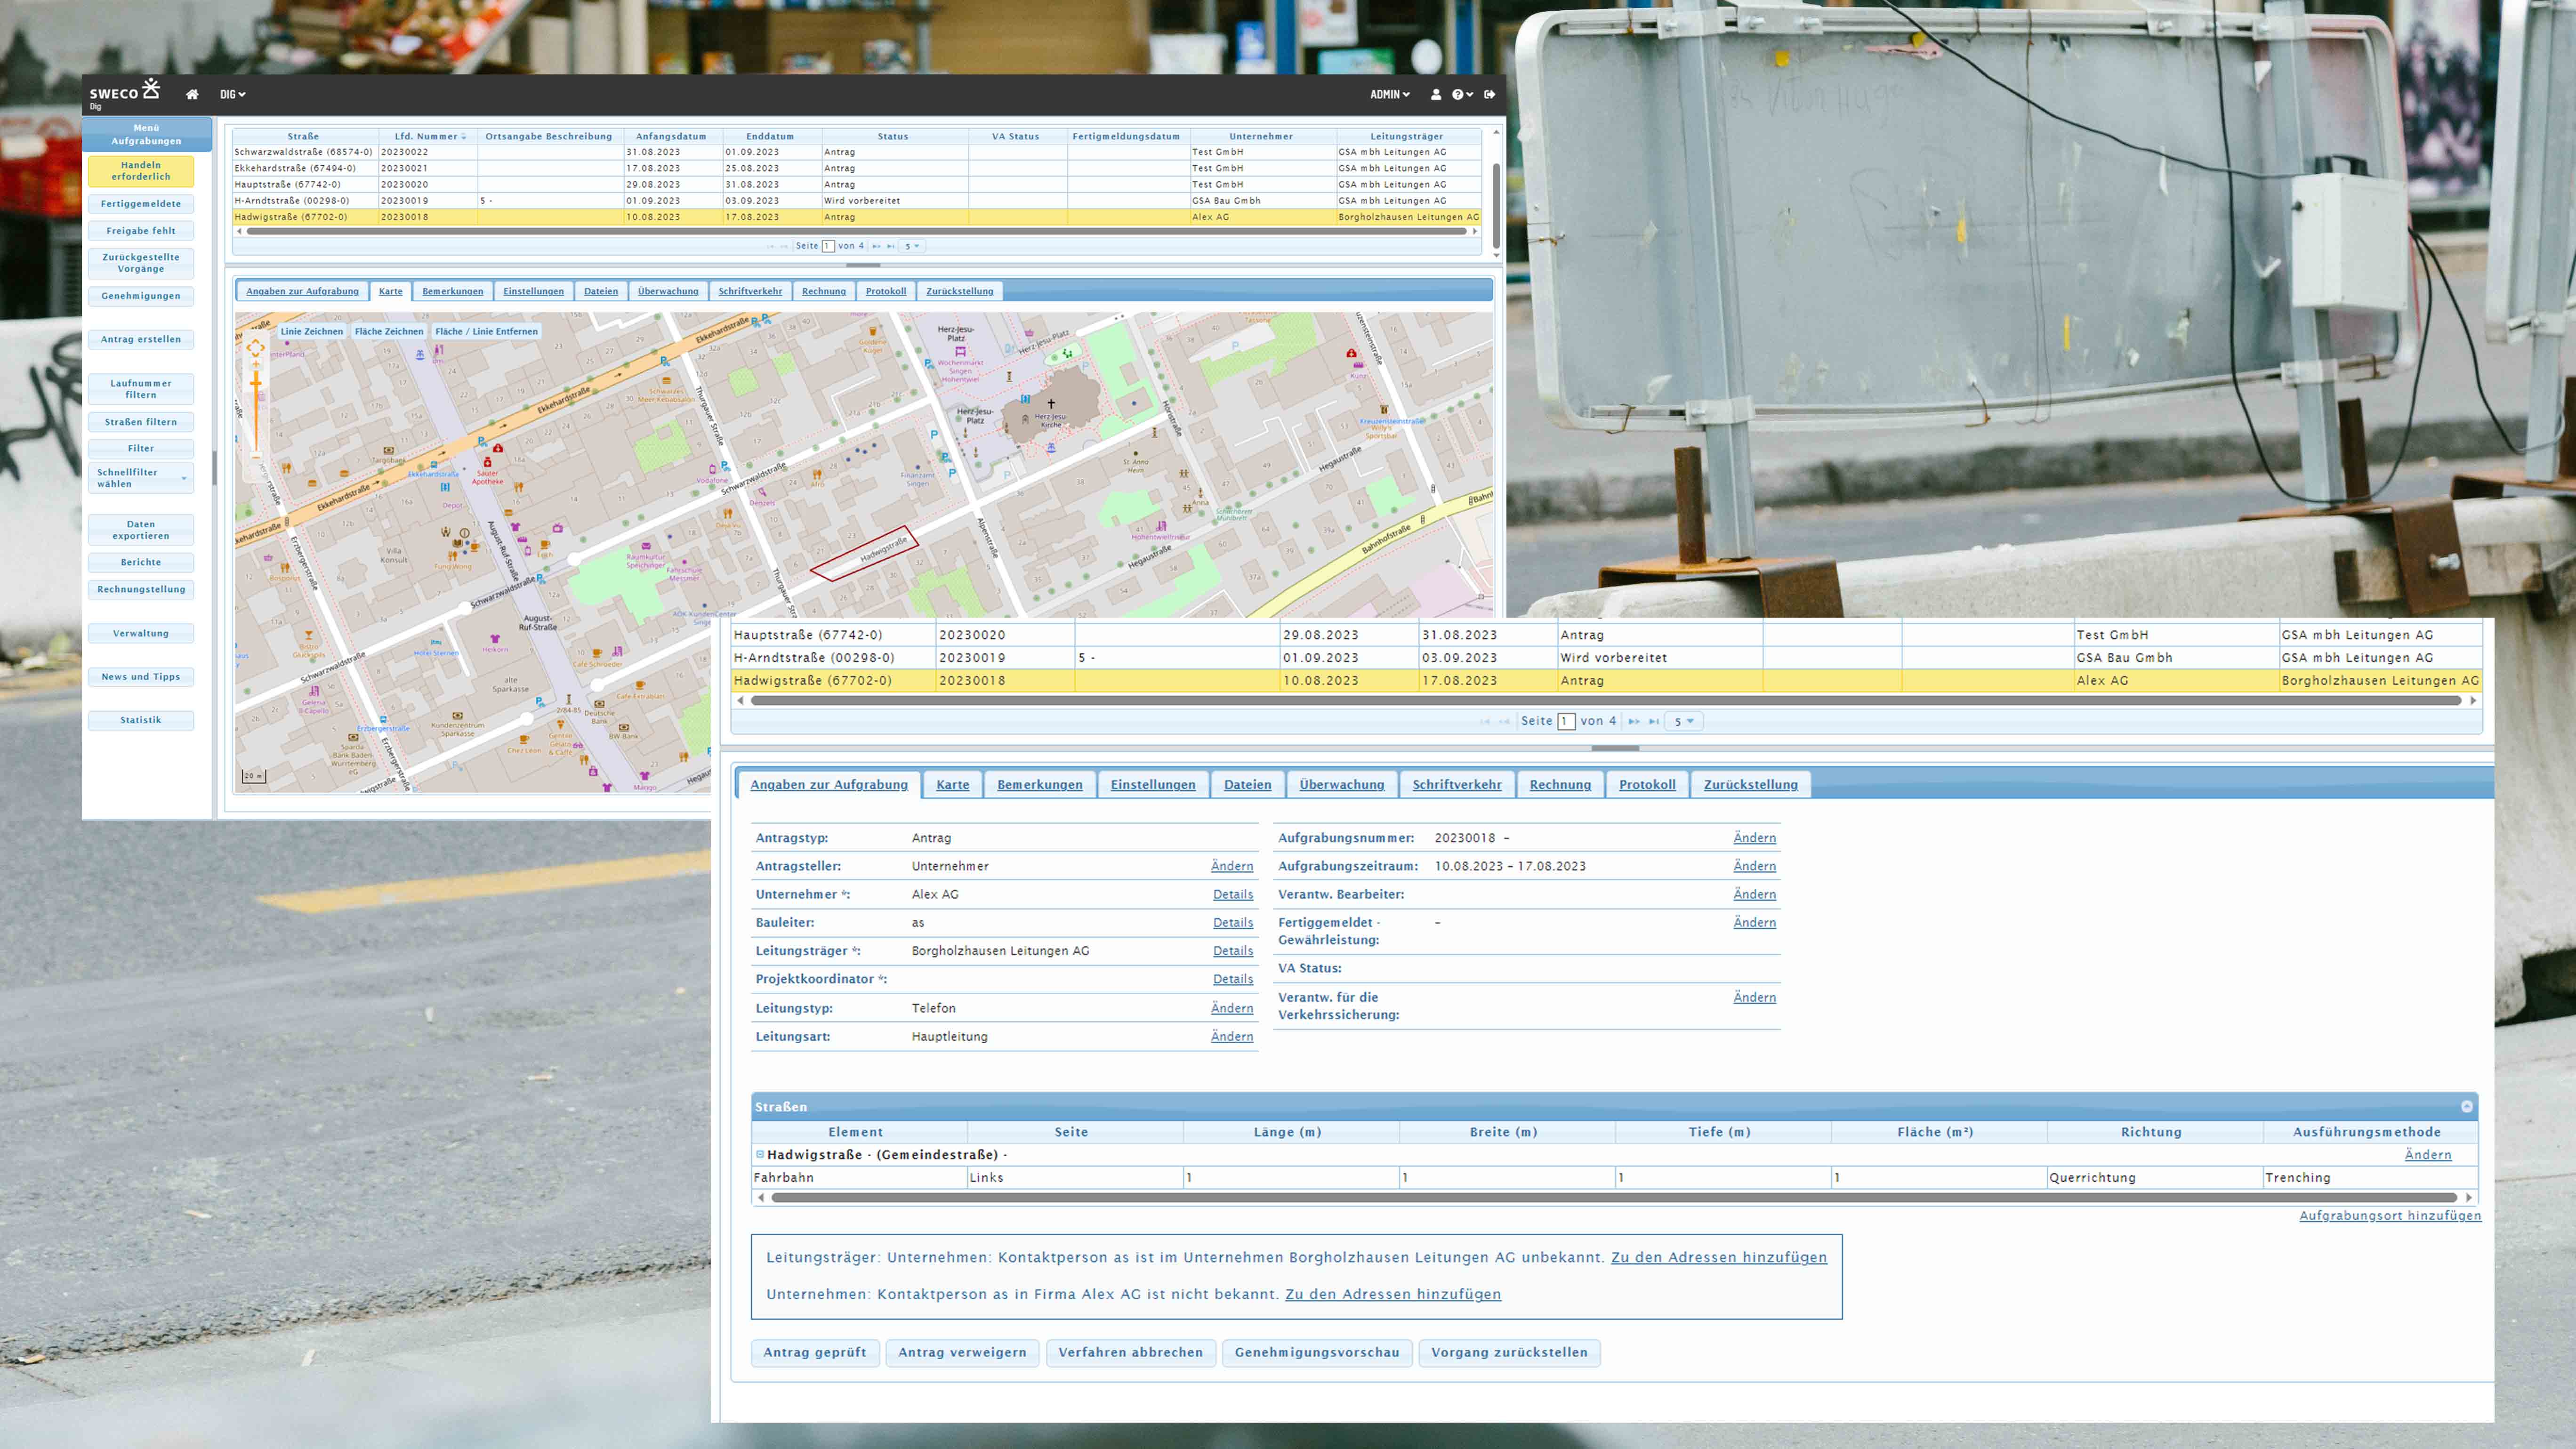Viewport: 2576px width, 1449px height.
Task: Click the page number field in large pager
Action: pos(1566,721)
